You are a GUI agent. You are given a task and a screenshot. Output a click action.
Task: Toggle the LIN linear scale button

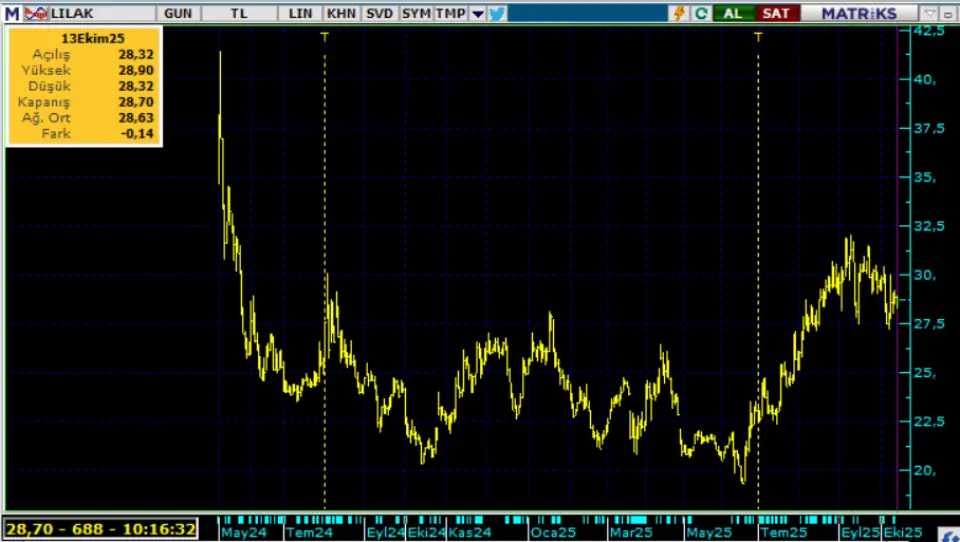pos(300,14)
